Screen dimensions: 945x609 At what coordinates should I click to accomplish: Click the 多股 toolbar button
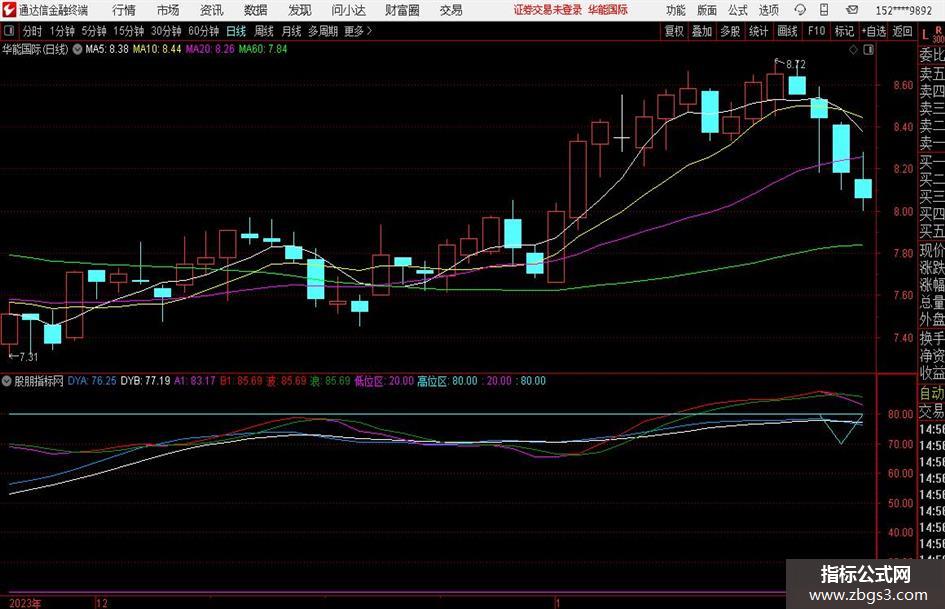(x=730, y=31)
